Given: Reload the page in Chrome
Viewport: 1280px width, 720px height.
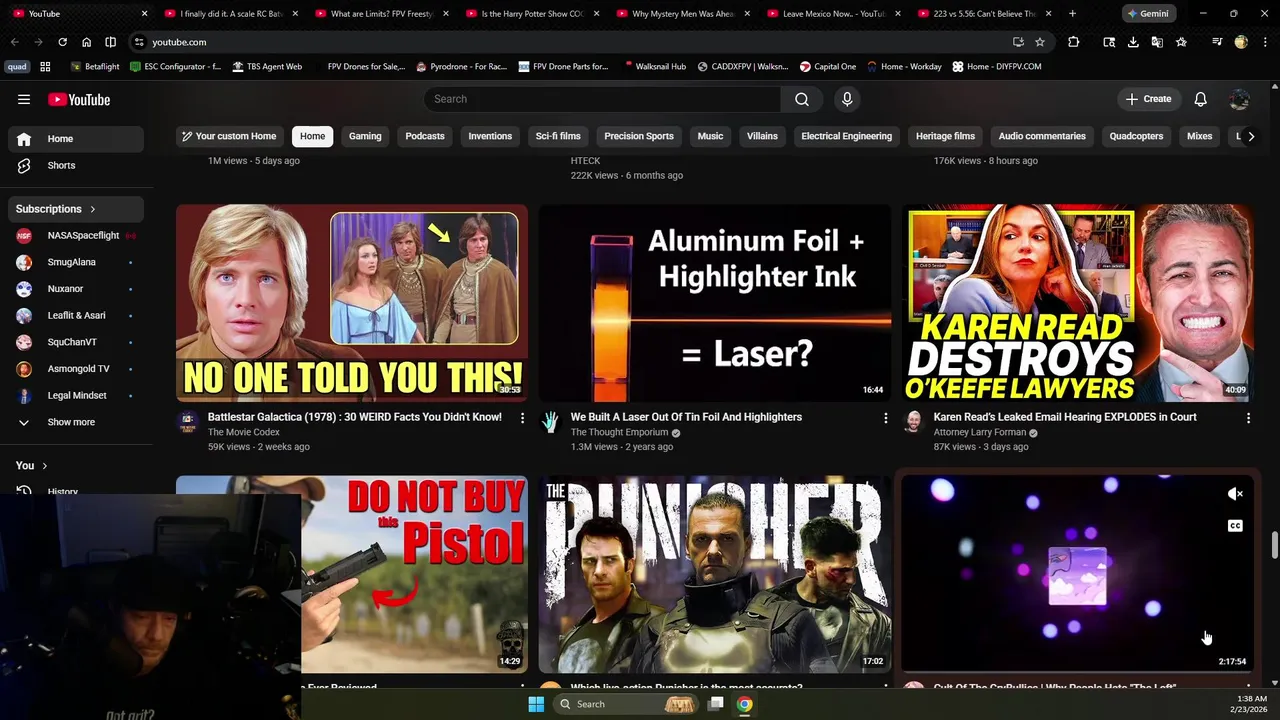Looking at the screenshot, I should 62,42.
